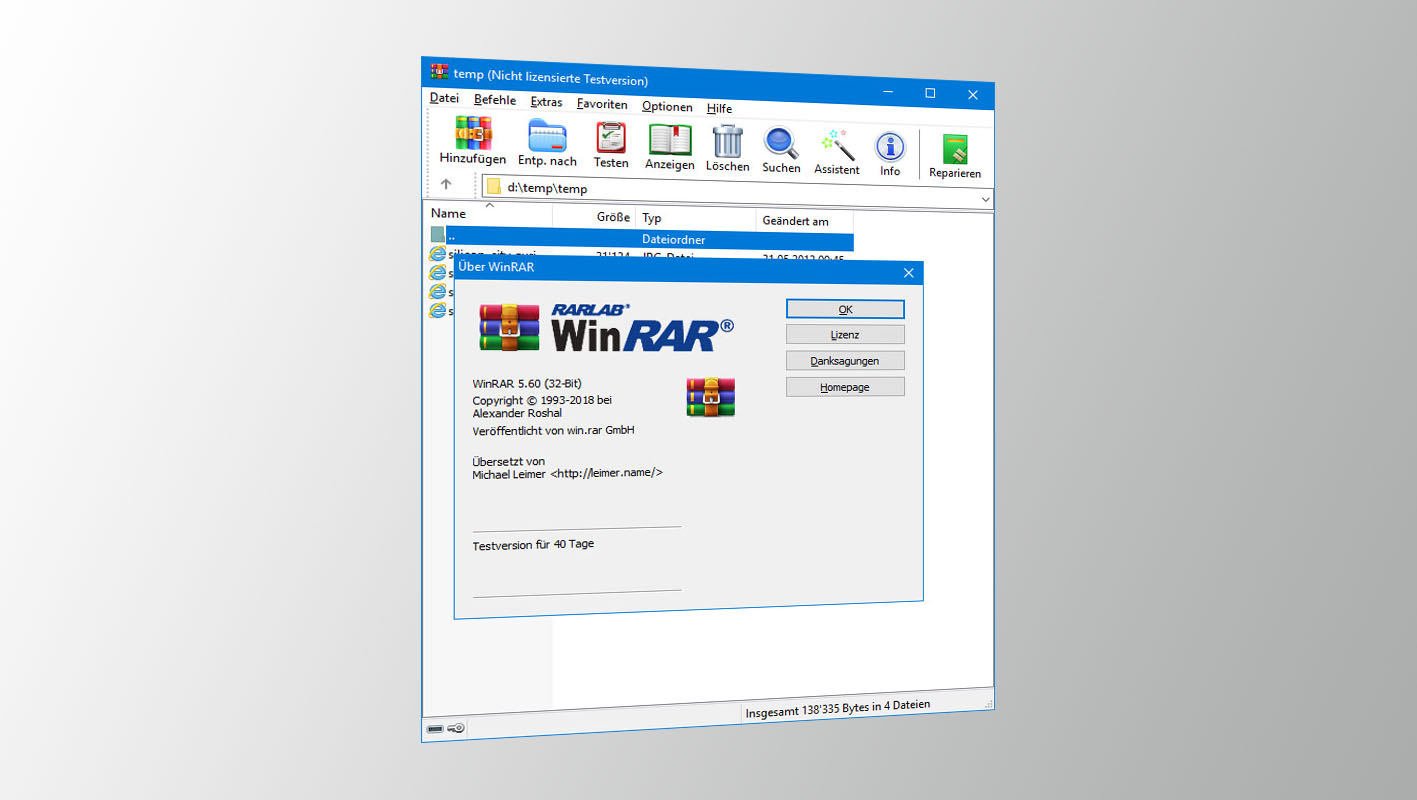Screen dimensions: 1417x800
Task: Close the Über WinRAR dialog
Action: coord(908,273)
